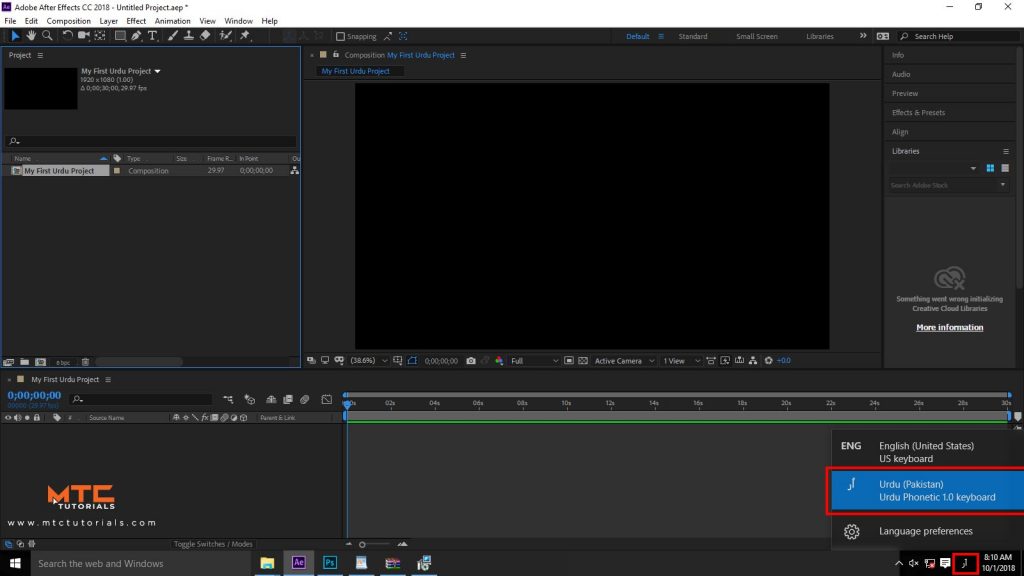Open the Composition menu
This screenshot has height=576, width=1024.
[69, 21]
